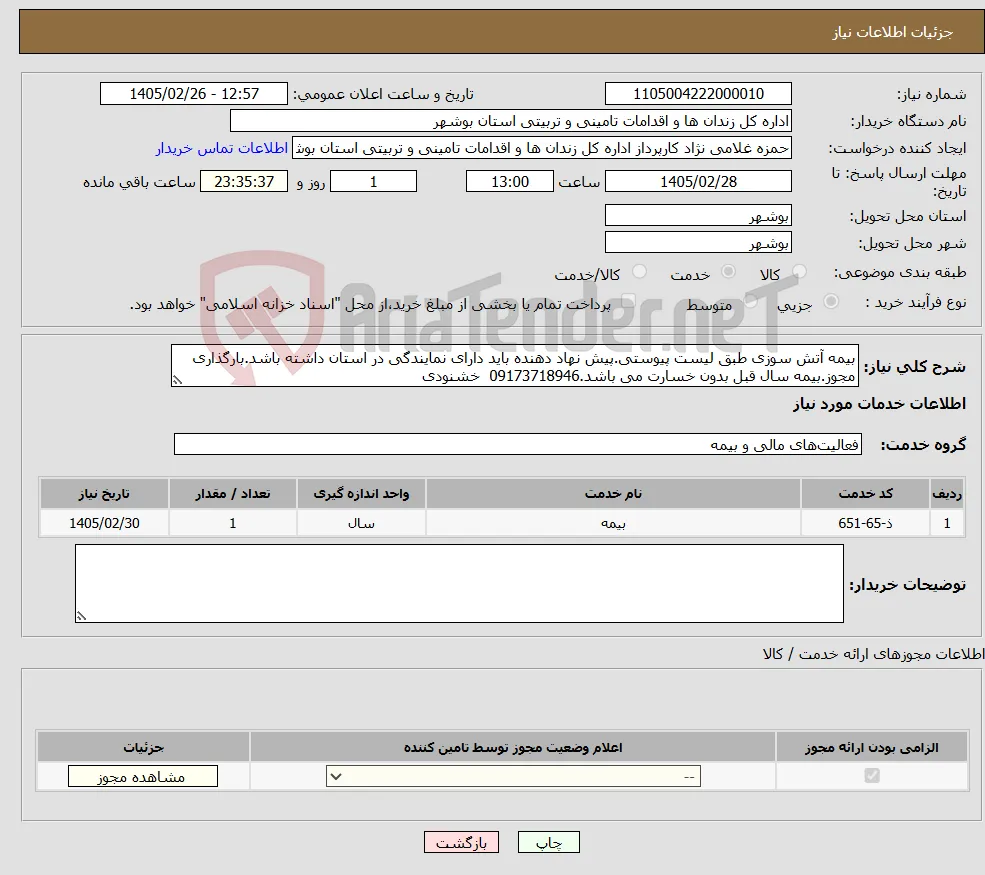Image resolution: width=985 pixels, height=875 pixels.
Task: Click the remaining days field showing 1
Action: [373, 182]
